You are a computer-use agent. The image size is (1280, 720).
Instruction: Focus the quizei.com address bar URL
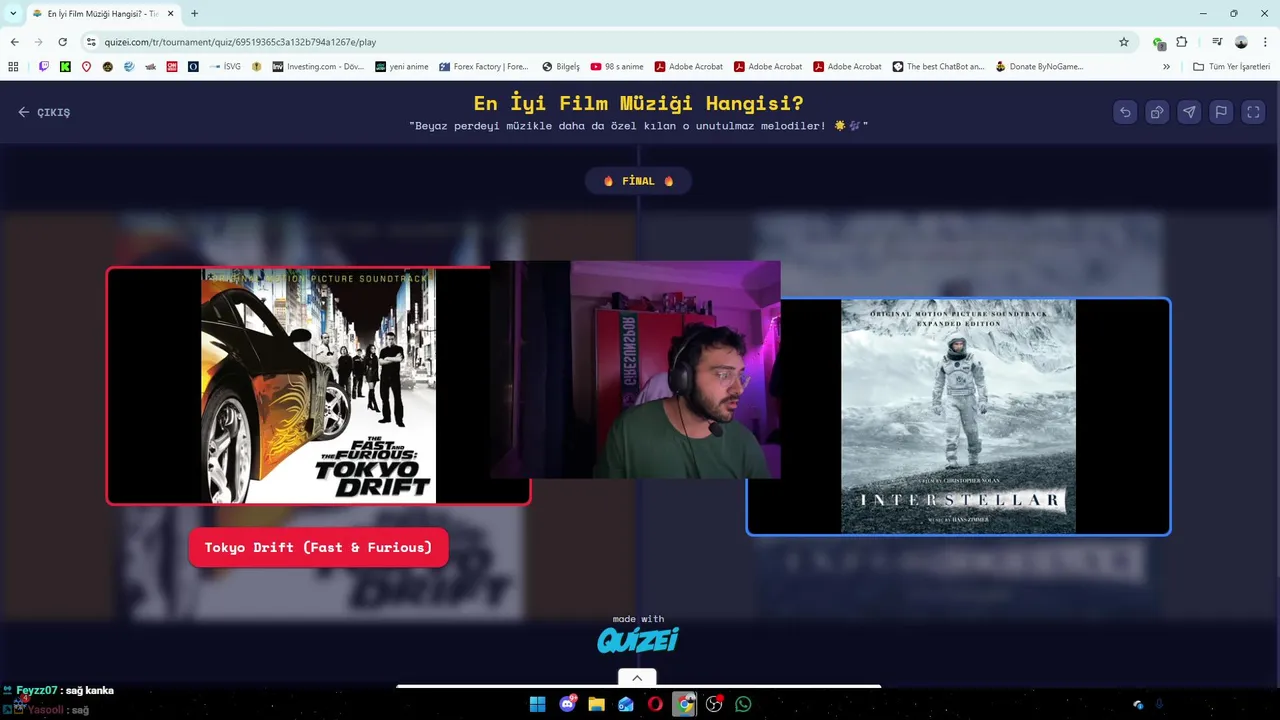pyautogui.click(x=240, y=42)
